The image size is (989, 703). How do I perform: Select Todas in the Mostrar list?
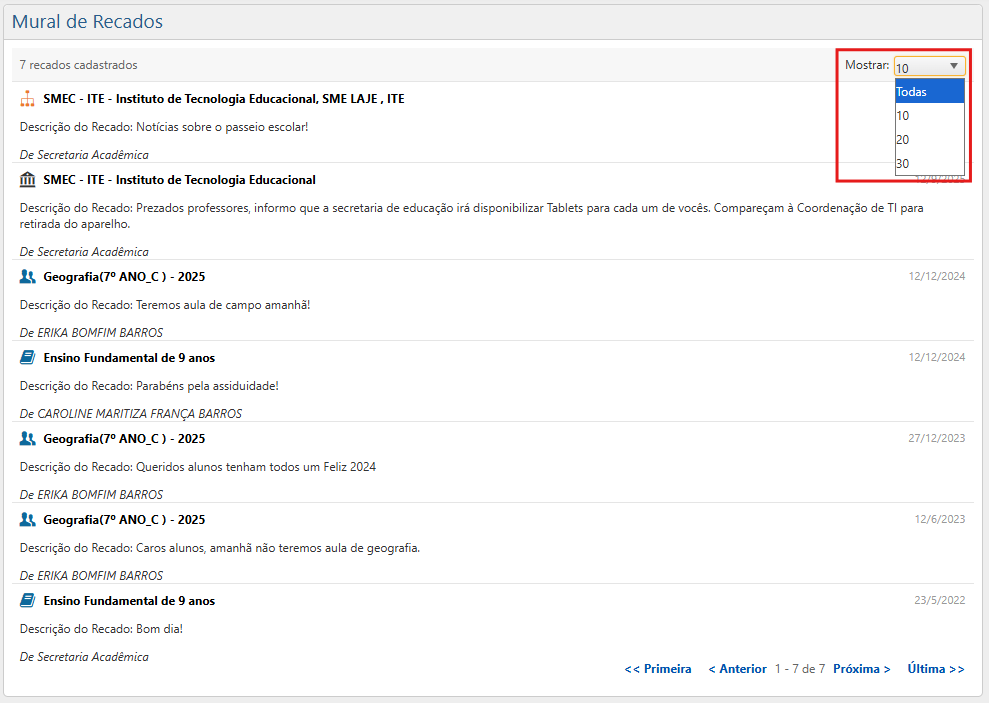(x=929, y=91)
